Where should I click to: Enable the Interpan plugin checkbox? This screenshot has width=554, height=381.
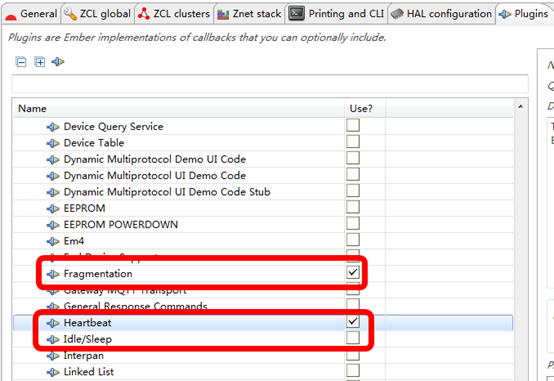pos(353,355)
